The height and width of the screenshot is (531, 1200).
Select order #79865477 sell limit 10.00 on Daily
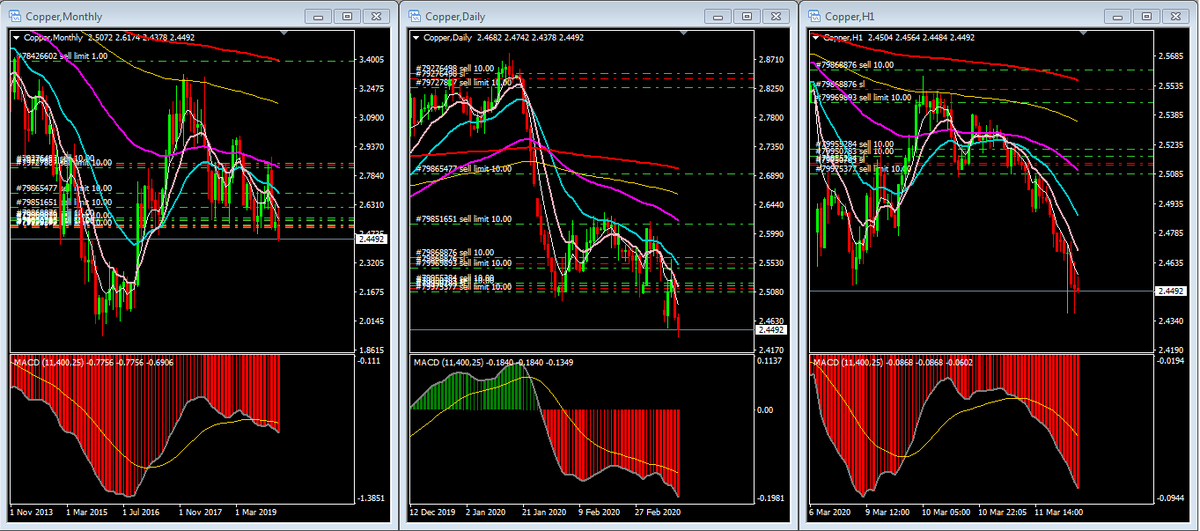point(463,169)
